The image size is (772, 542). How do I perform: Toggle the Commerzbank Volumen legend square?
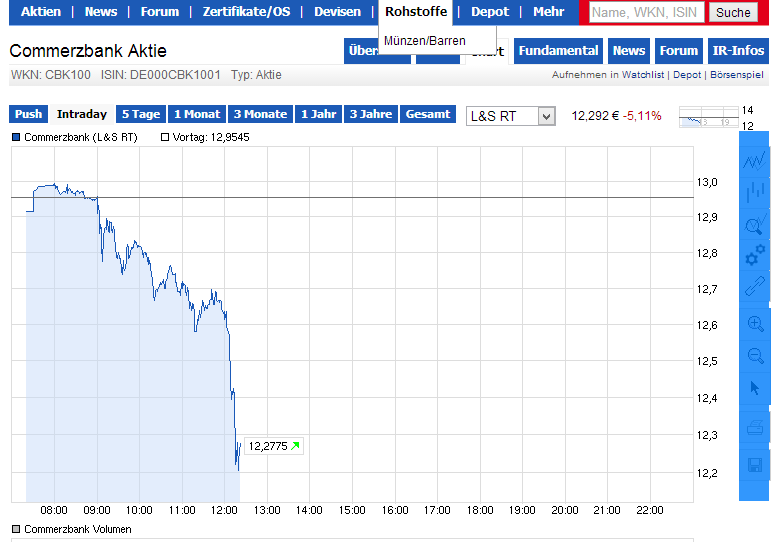[16, 529]
